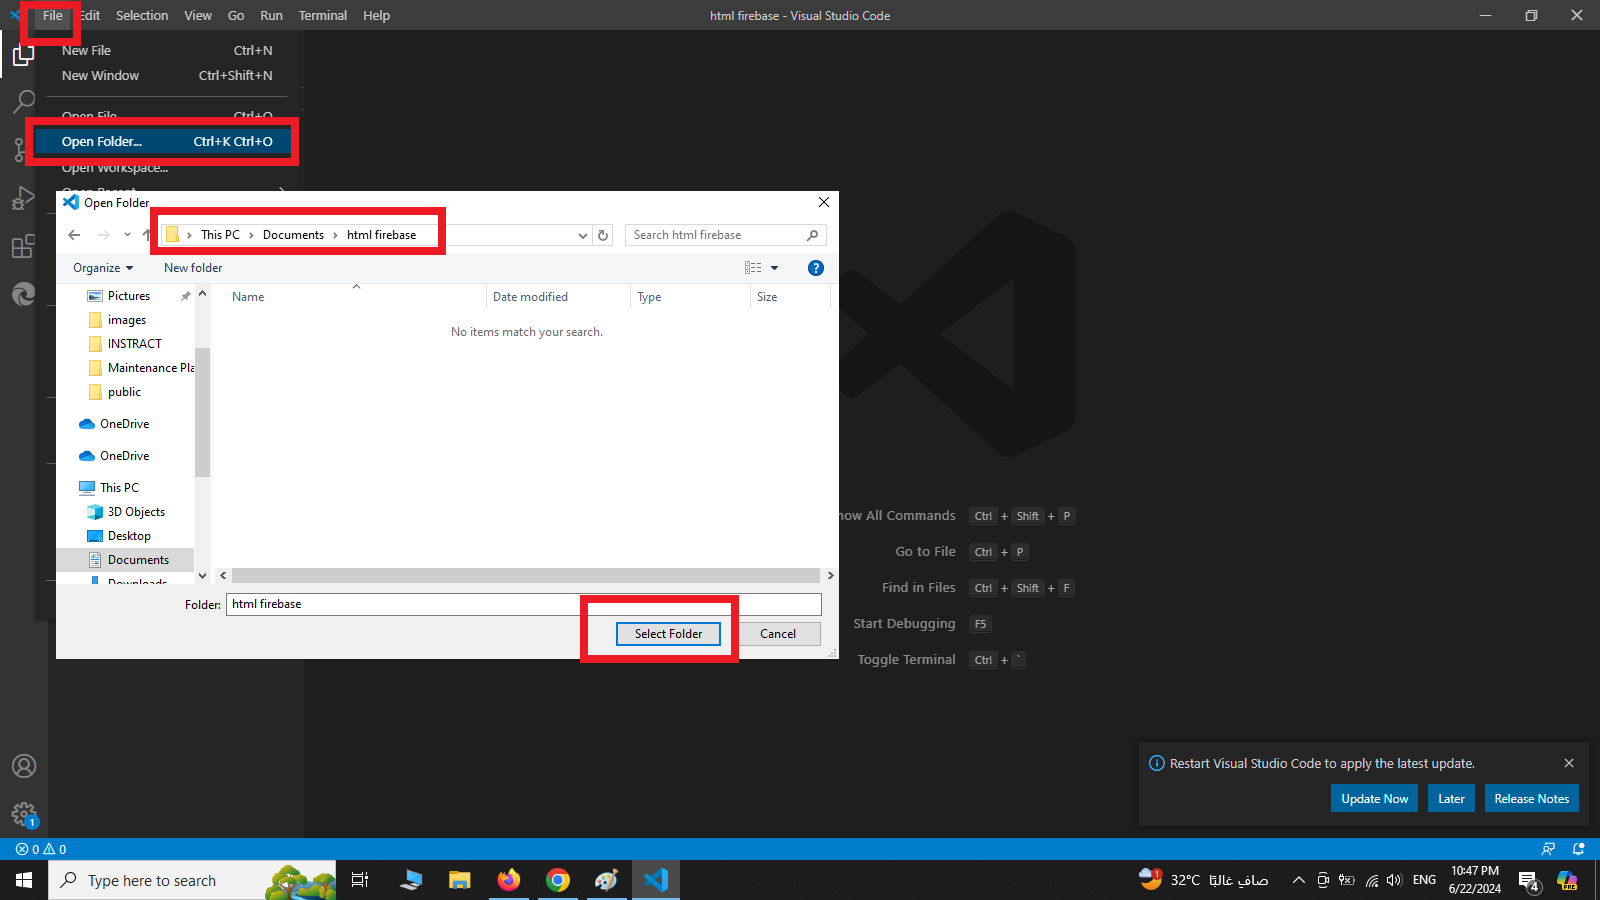Unpin Pictures using its pin icon
The image size is (1600, 900).
pyautogui.click(x=185, y=295)
